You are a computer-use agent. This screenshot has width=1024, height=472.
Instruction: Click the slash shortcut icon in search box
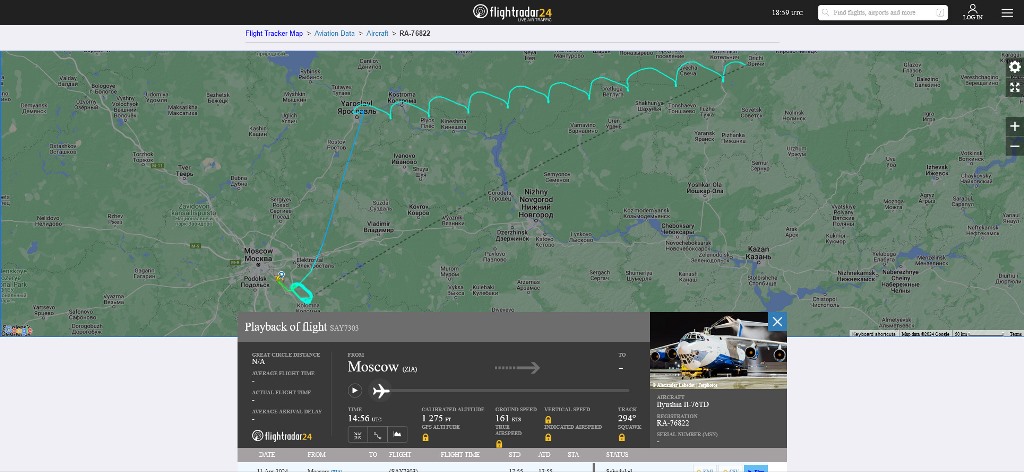point(940,12)
